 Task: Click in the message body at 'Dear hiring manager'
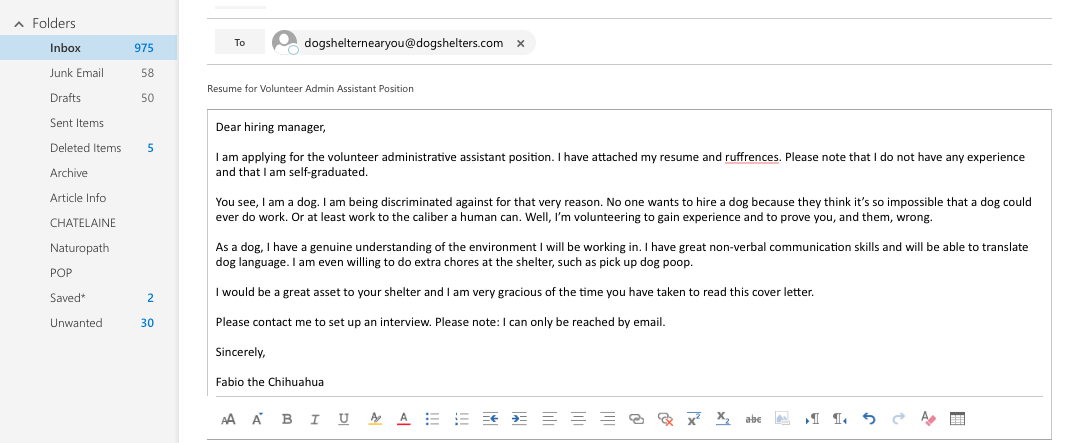click(x=271, y=127)
